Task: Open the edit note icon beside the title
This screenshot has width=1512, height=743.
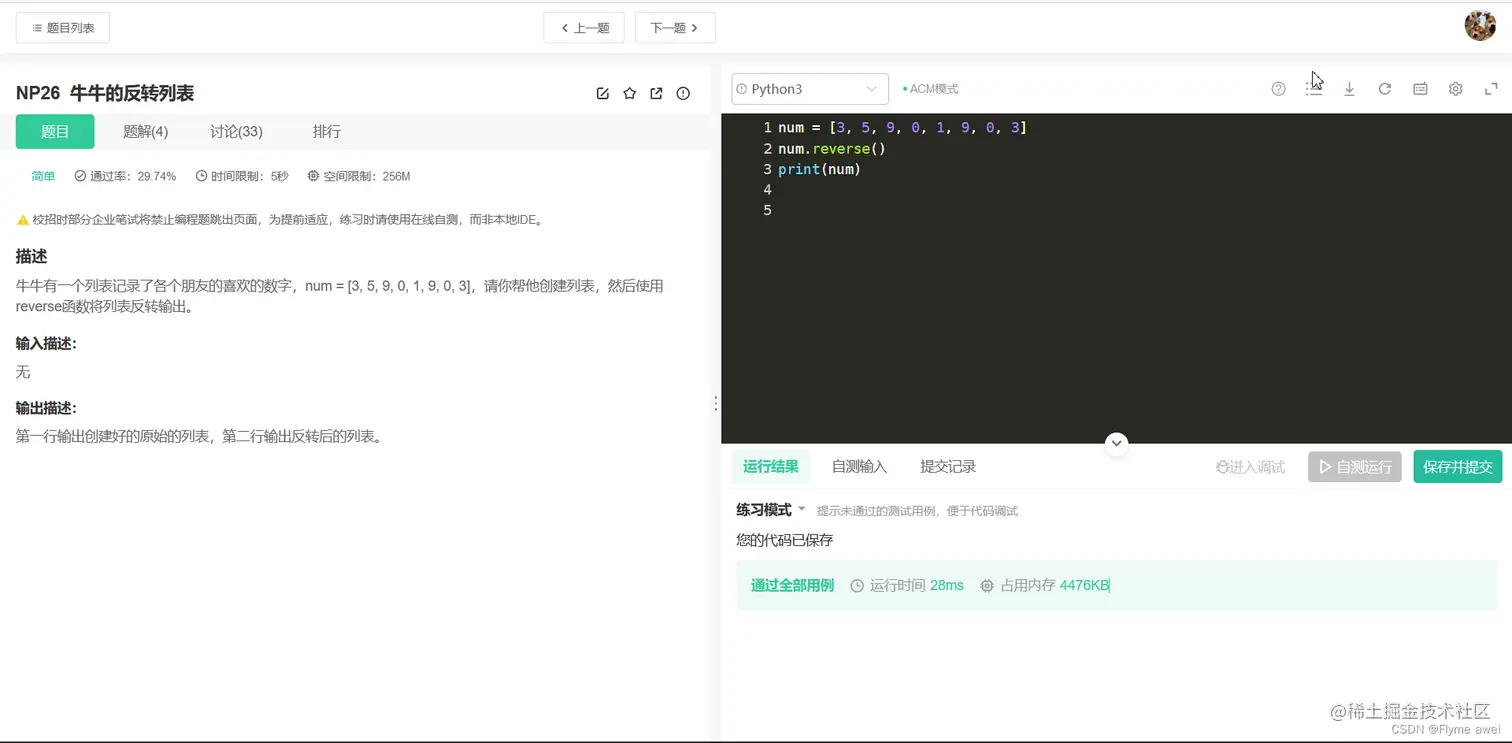Action: (x=603, y=93)
